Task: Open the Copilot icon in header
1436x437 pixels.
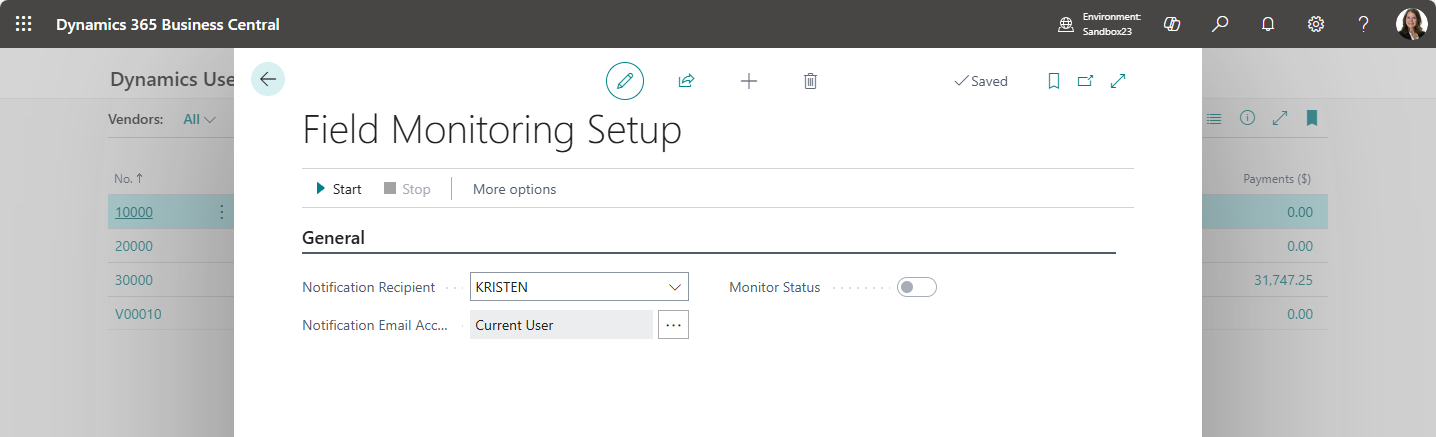Action: coord(1172,24)
